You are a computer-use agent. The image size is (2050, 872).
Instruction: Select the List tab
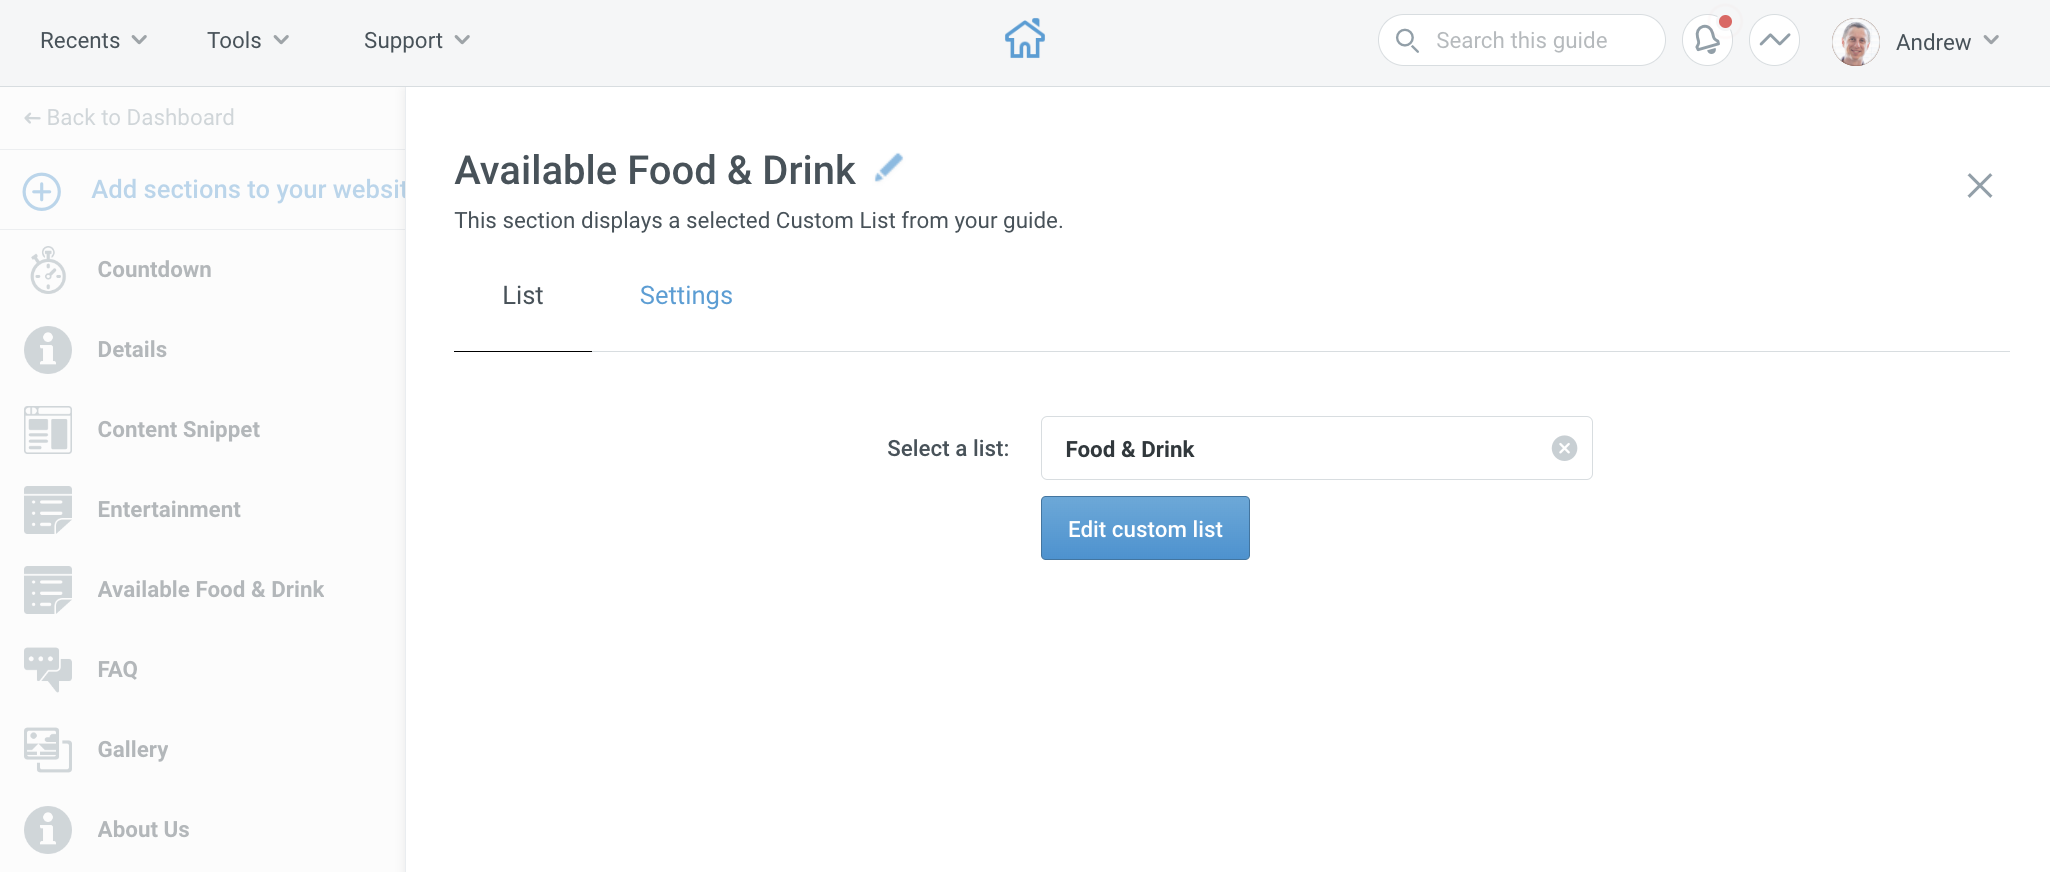tap(523, 295)
